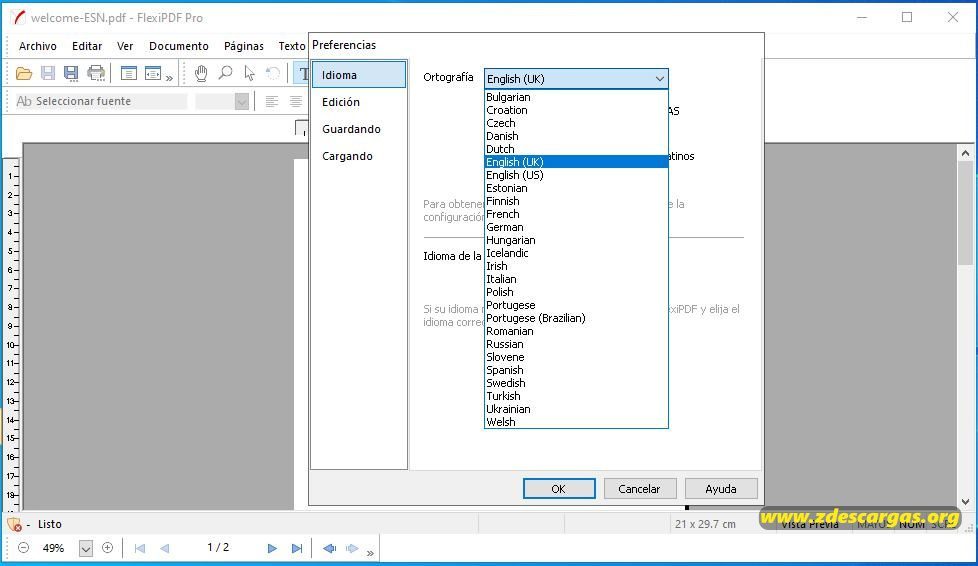Click the Cancelar button

(639, 489)
